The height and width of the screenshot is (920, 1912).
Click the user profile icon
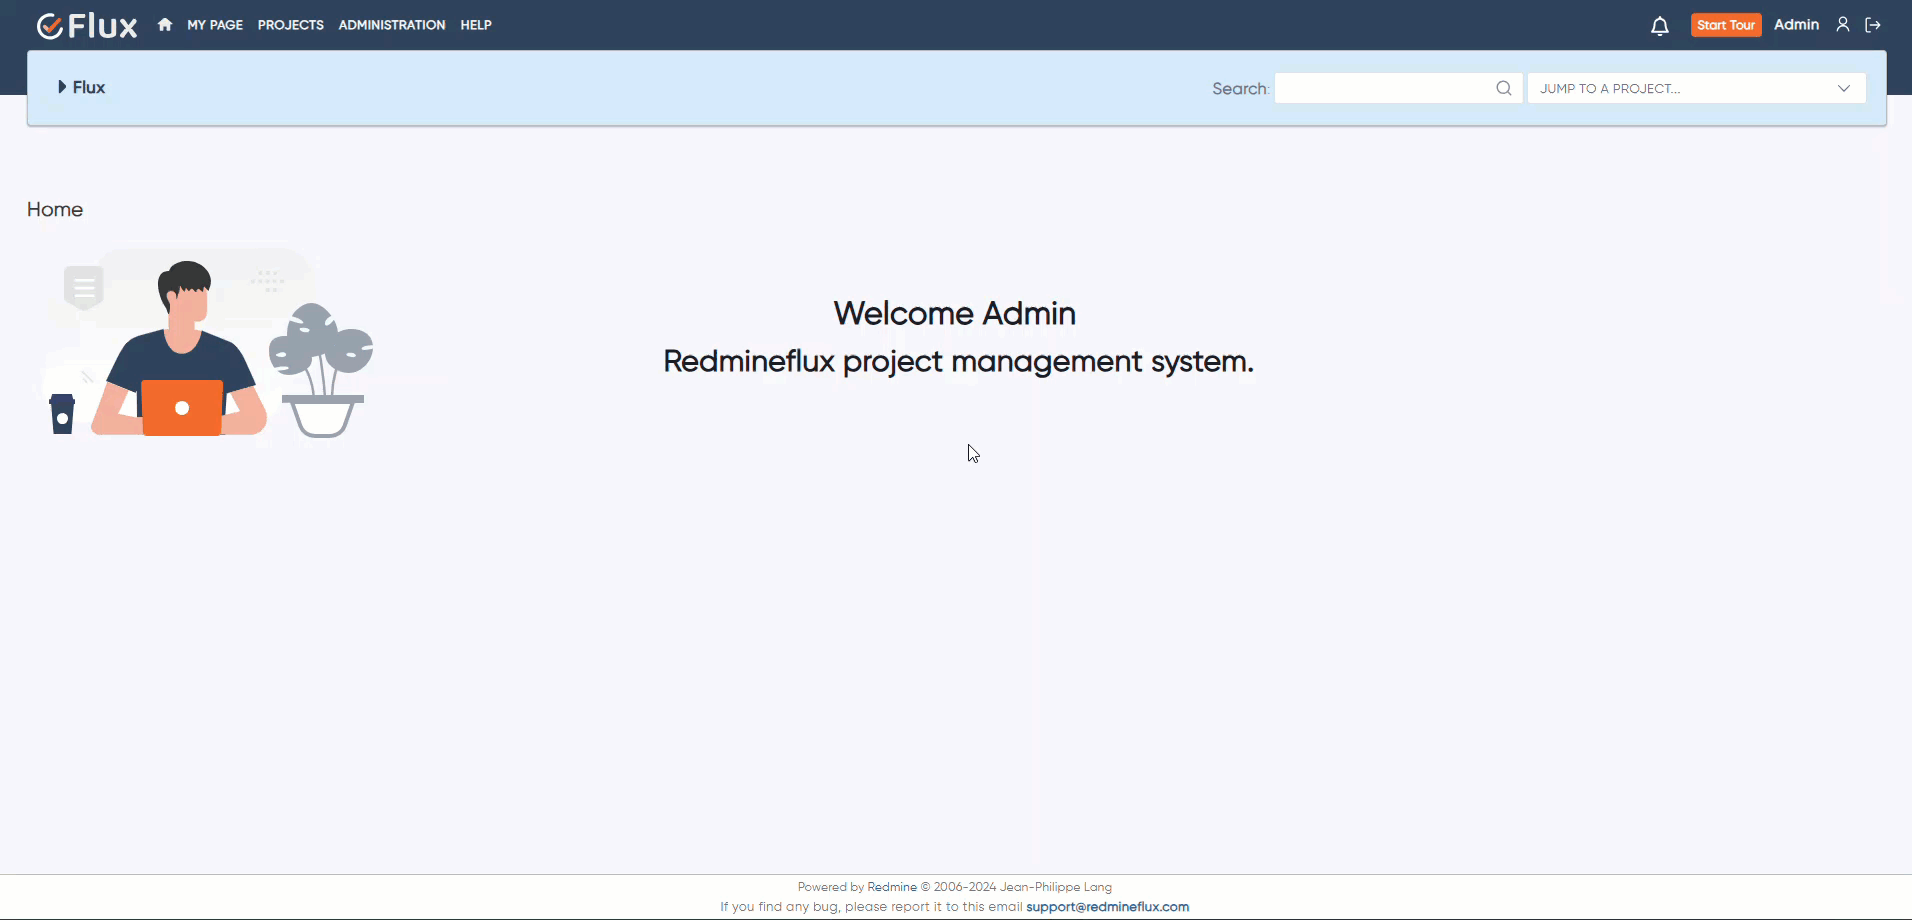(x=1842, y=25)
